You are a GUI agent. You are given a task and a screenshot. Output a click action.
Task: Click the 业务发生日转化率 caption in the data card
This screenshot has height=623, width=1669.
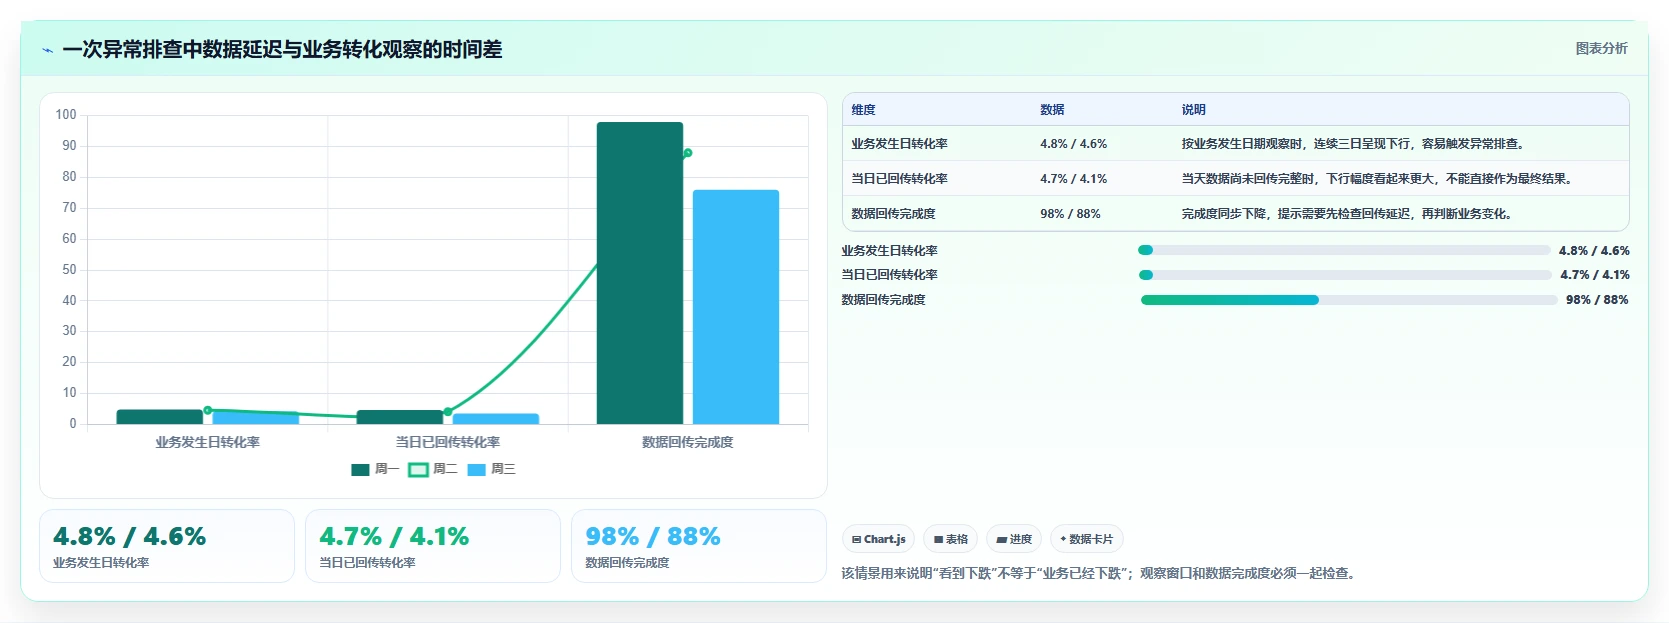101,563
